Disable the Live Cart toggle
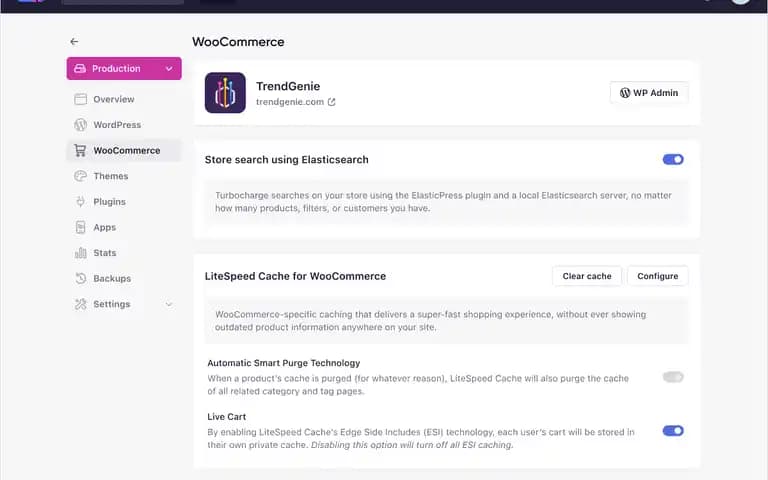This screenshot has height=480, width=768. click(x=673, y=431)
